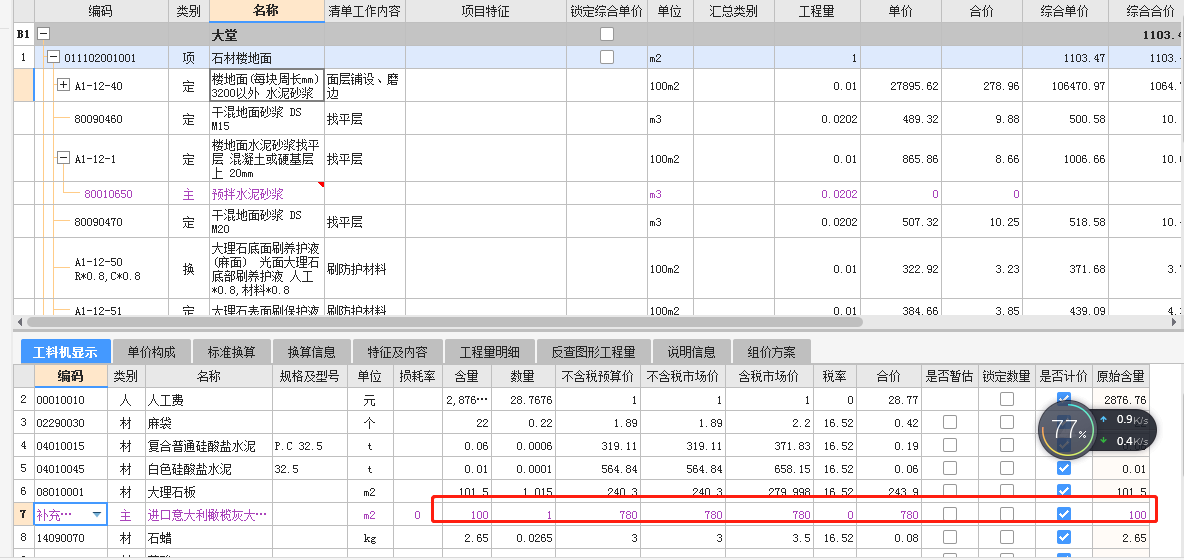Open the 单价构成 tab
Viewport: 1184px width, 560px height.
(x=151, y=352)
